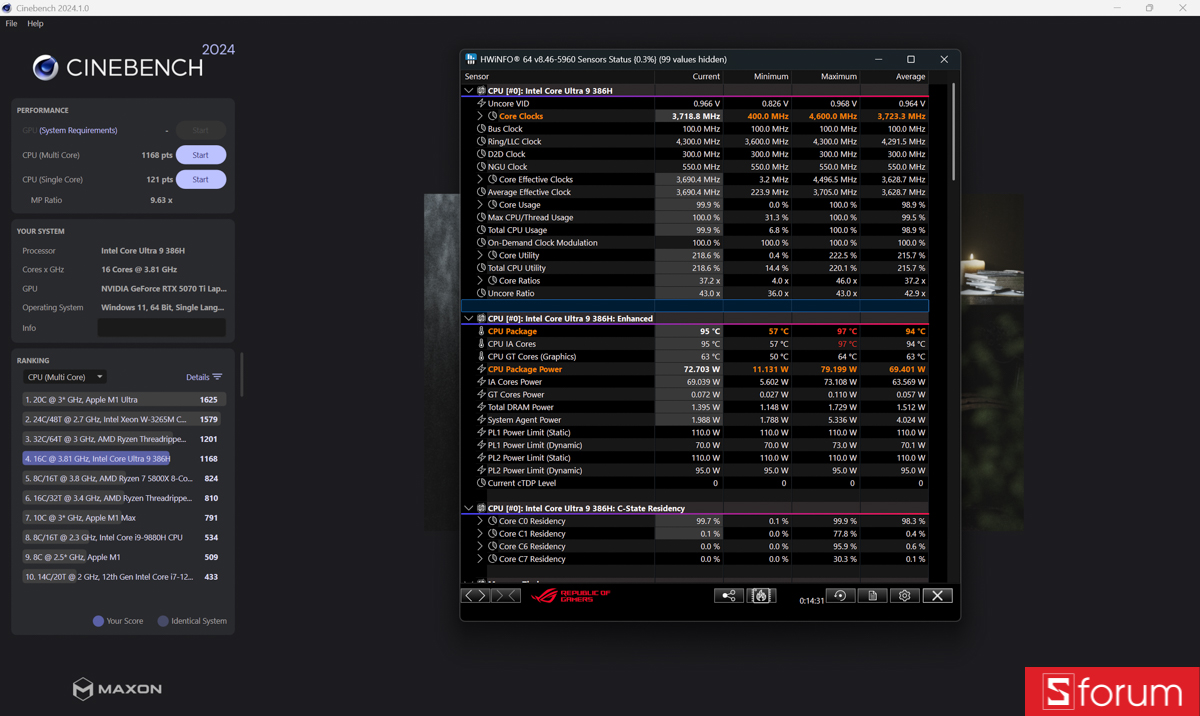Expand the Core C6 Residency row
Viewport: 1200px width, 716px height.
480,546
